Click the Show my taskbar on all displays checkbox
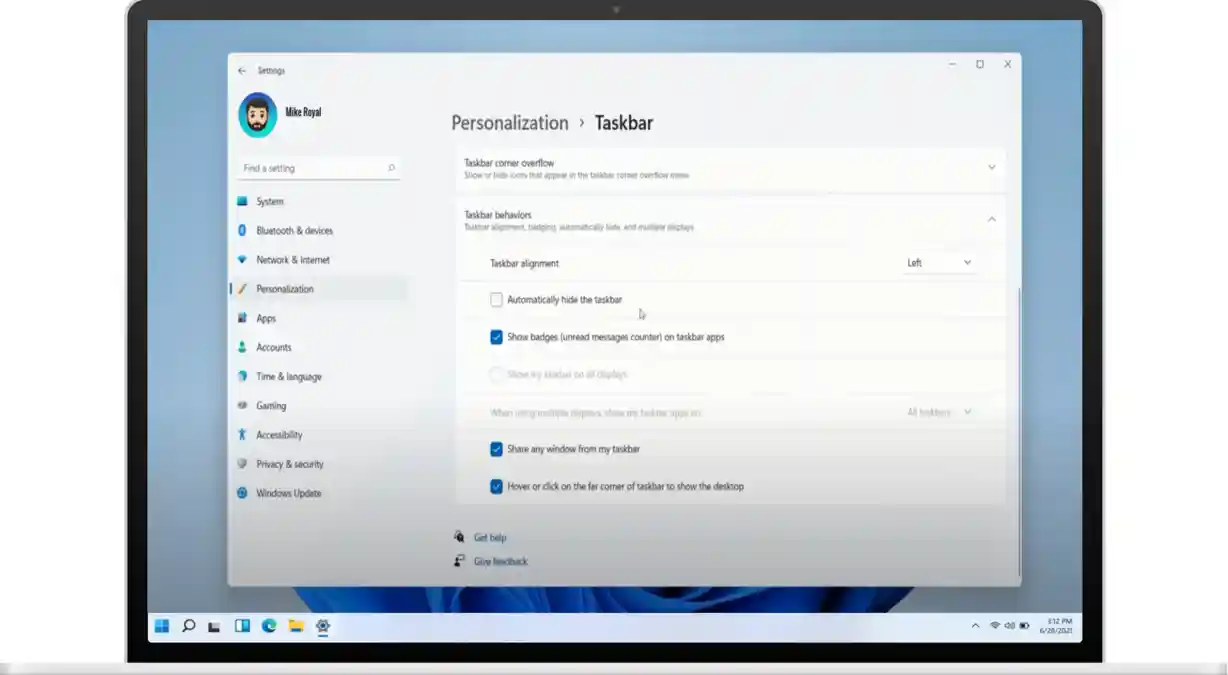The width and height of the screenshot is (1228, 675). [x=496, y=374]
